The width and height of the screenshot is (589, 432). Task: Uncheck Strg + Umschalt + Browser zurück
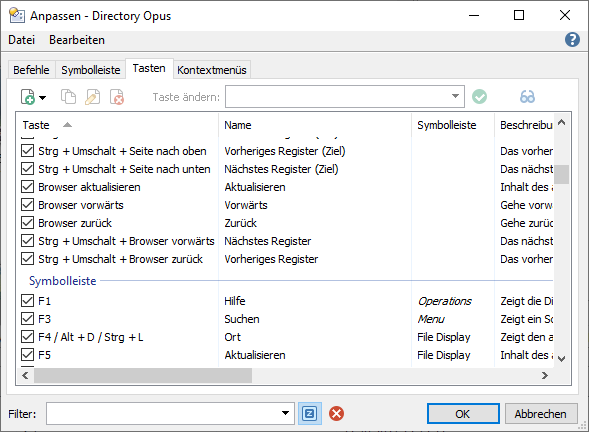27,259
